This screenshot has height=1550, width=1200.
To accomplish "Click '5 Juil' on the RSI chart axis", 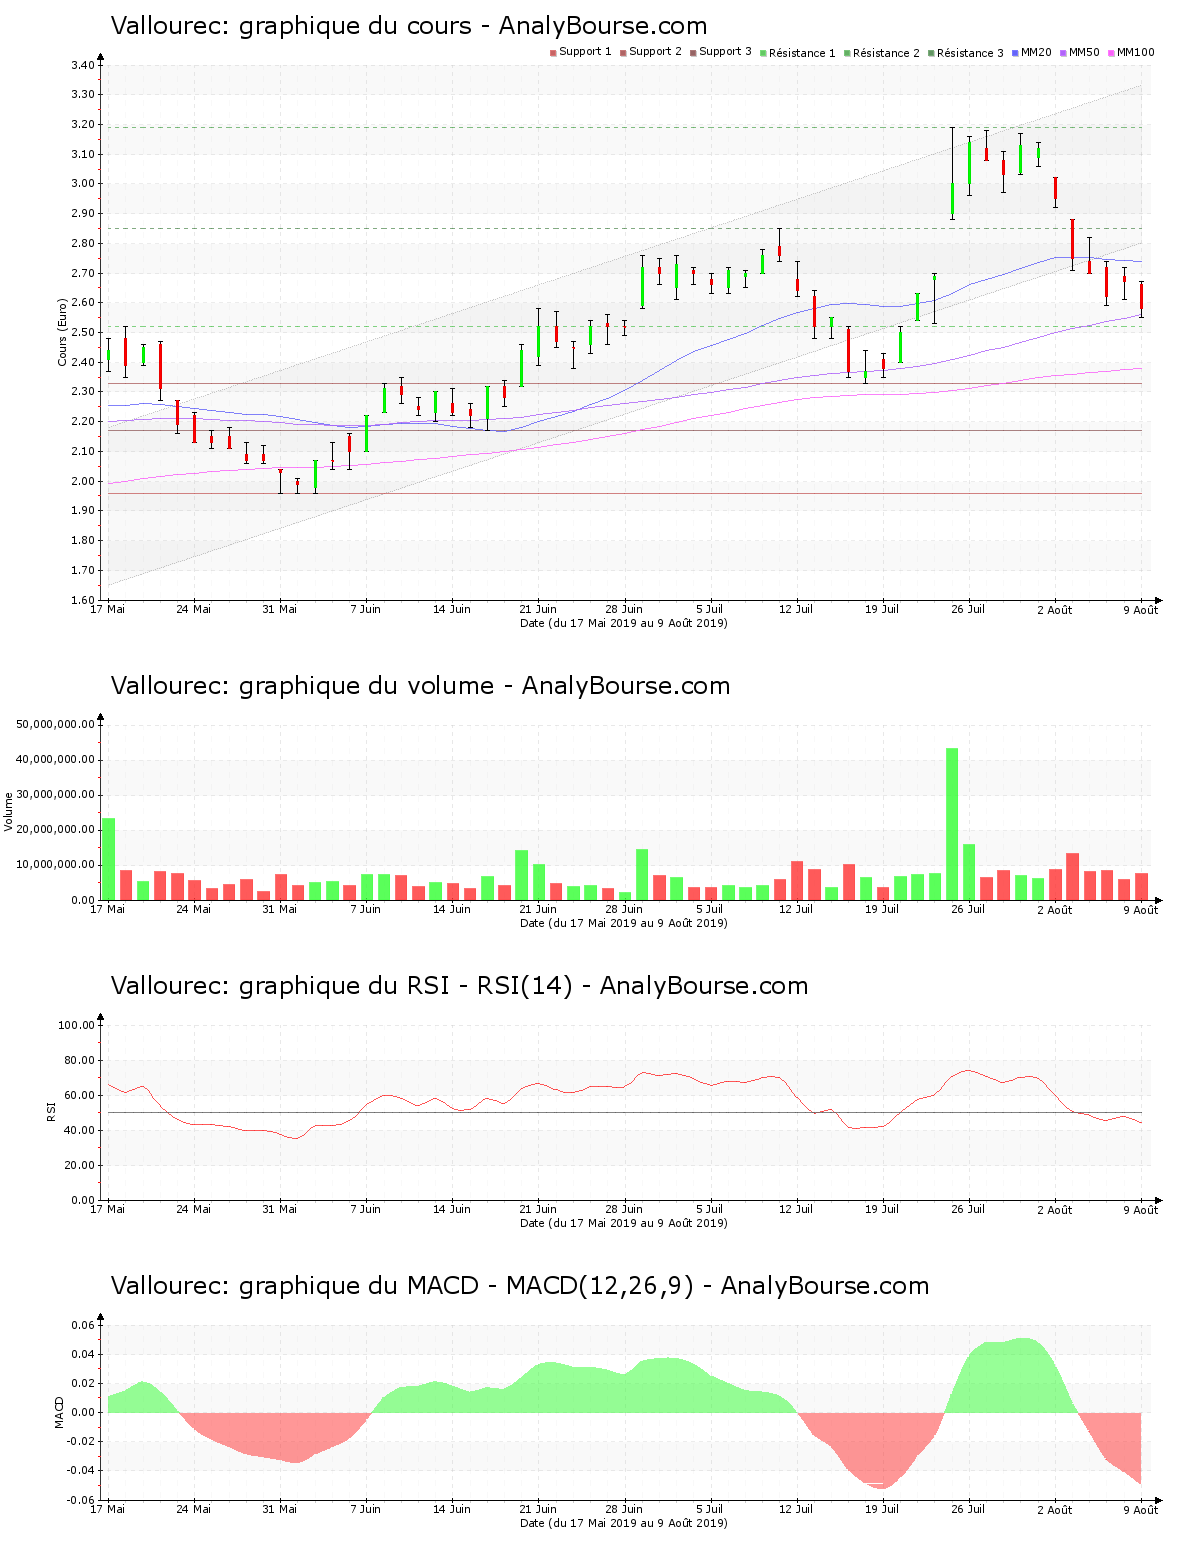I will tap(710, 1209).
